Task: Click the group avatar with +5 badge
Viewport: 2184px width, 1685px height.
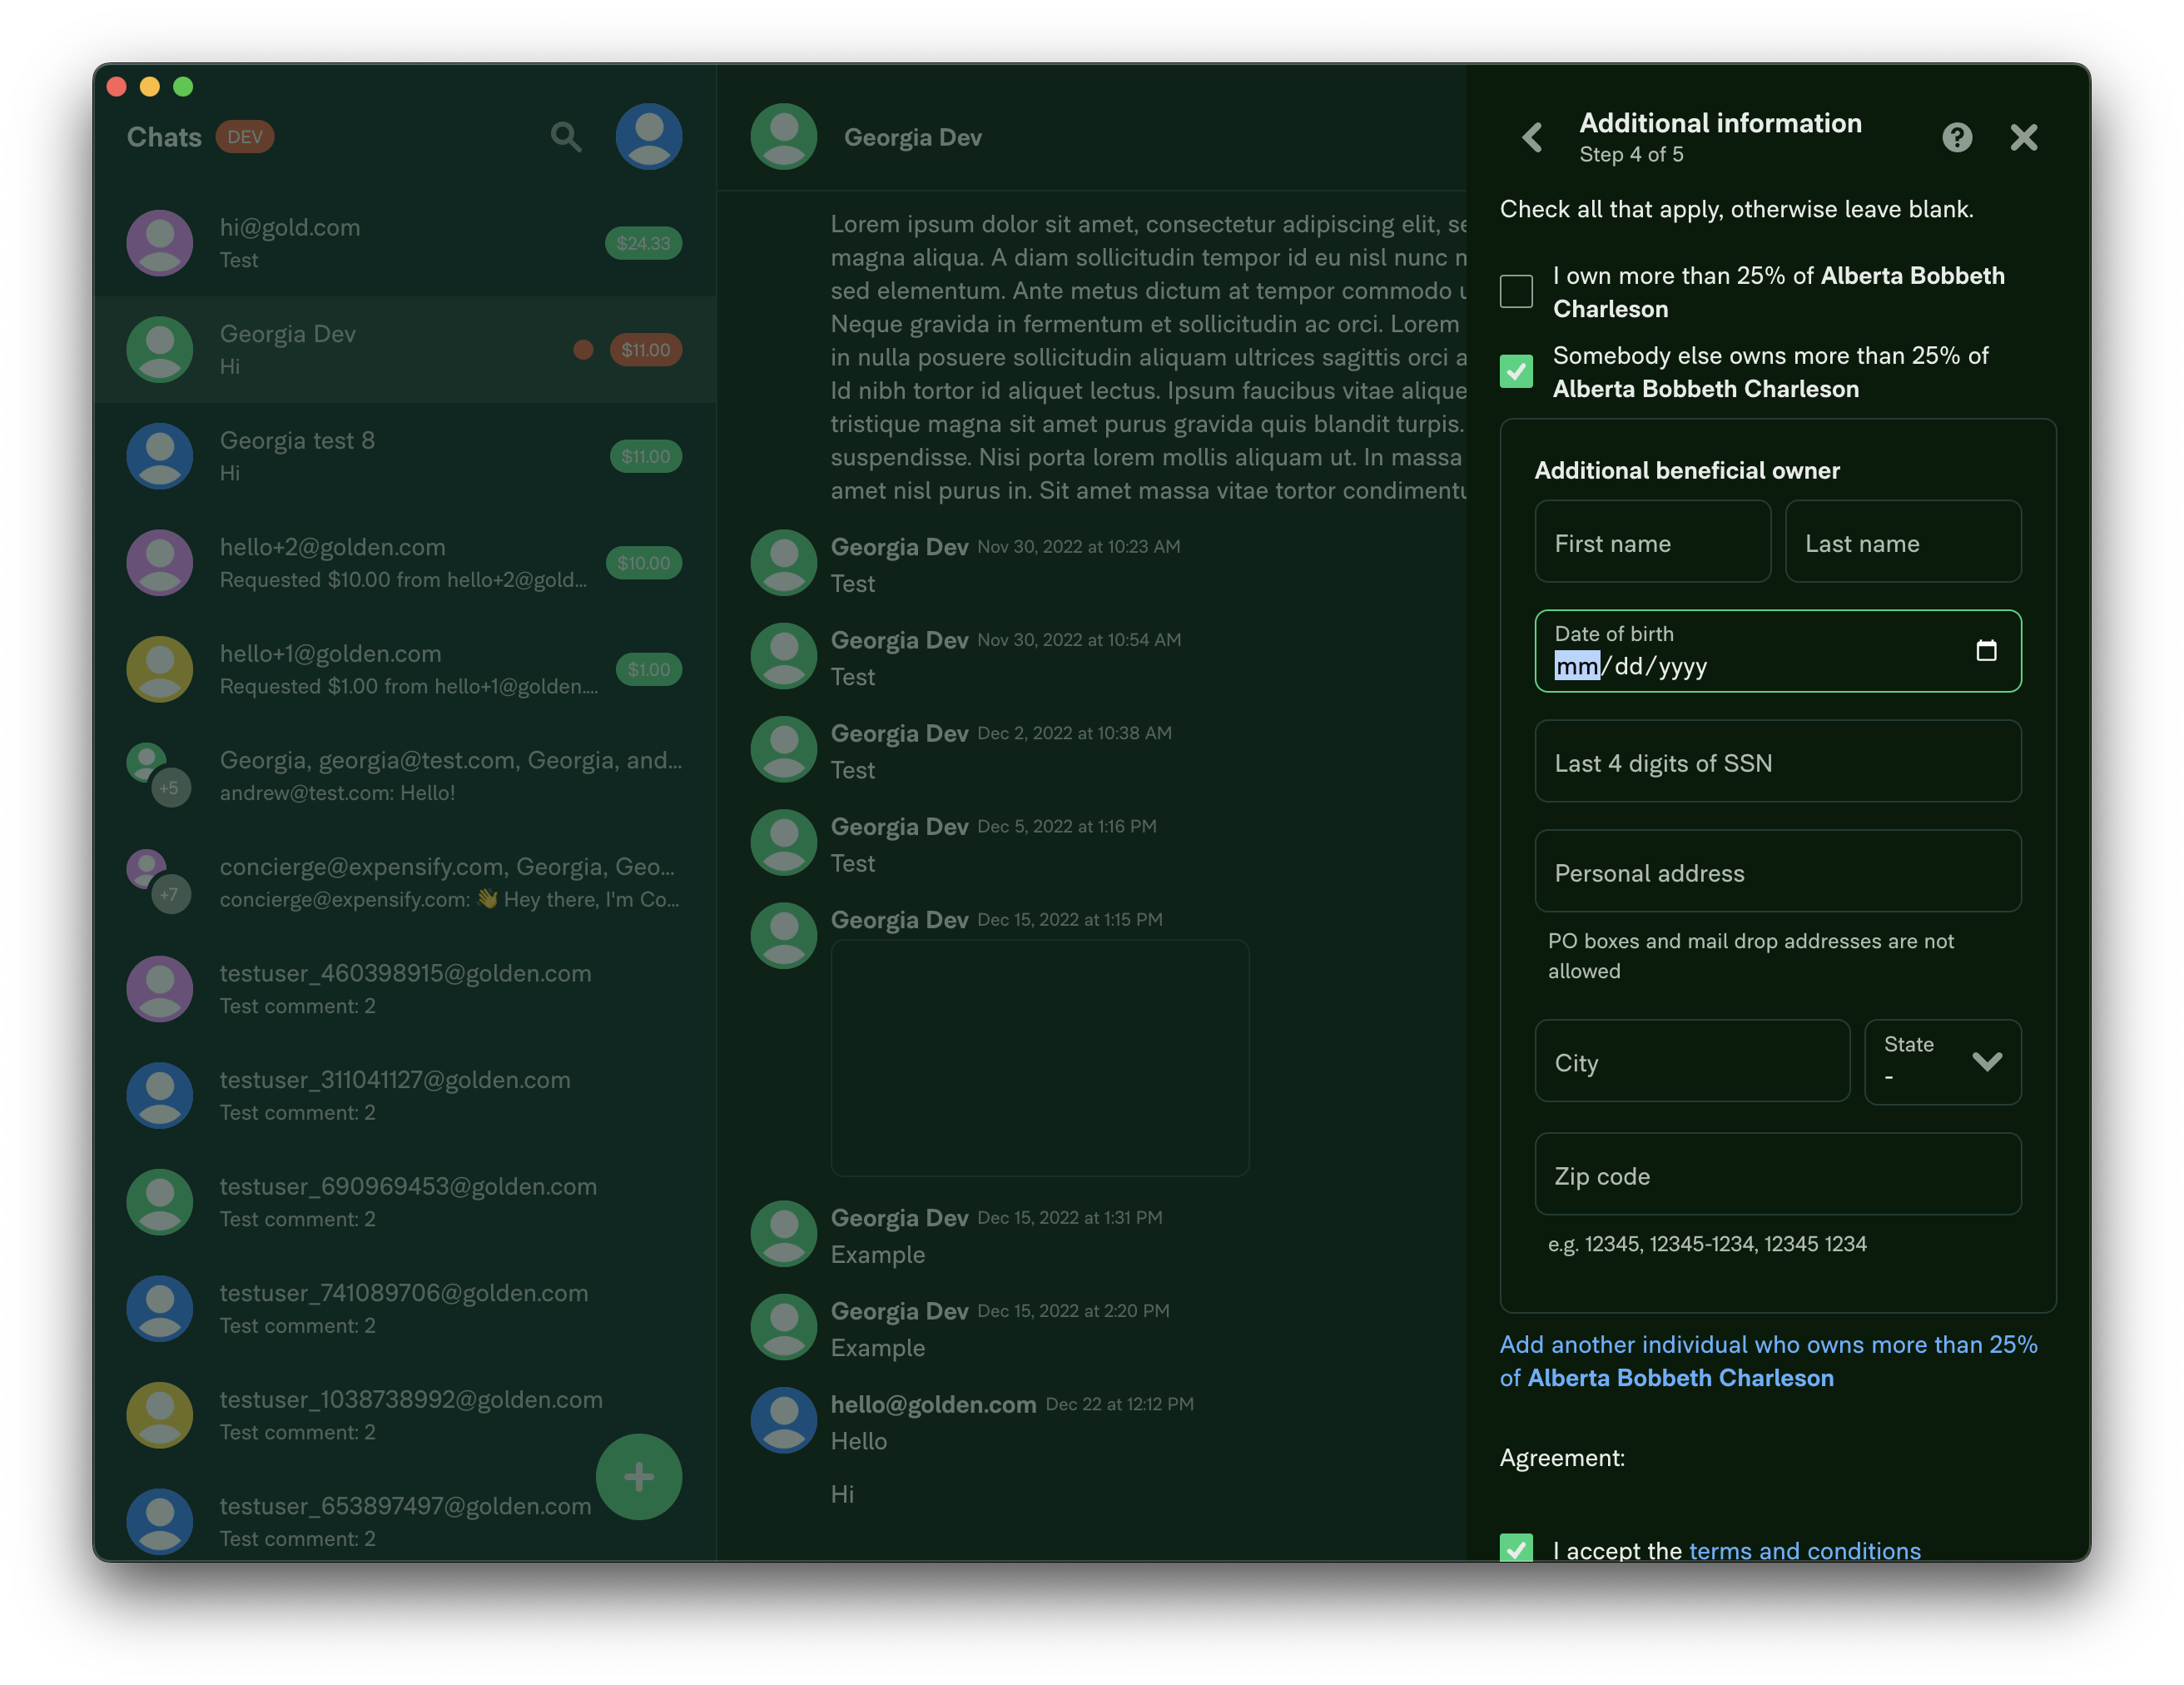Action: tap(160, 776)
